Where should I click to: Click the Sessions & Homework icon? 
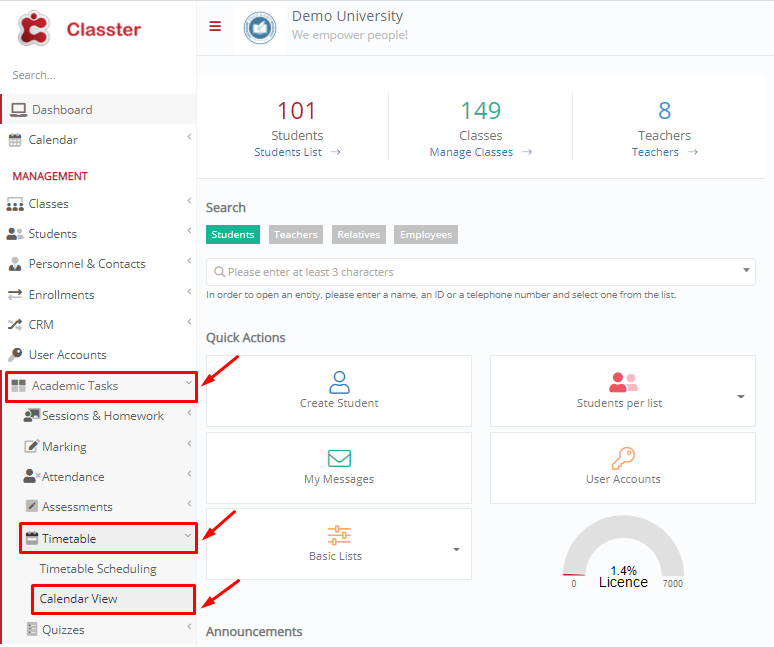[32, 416]
